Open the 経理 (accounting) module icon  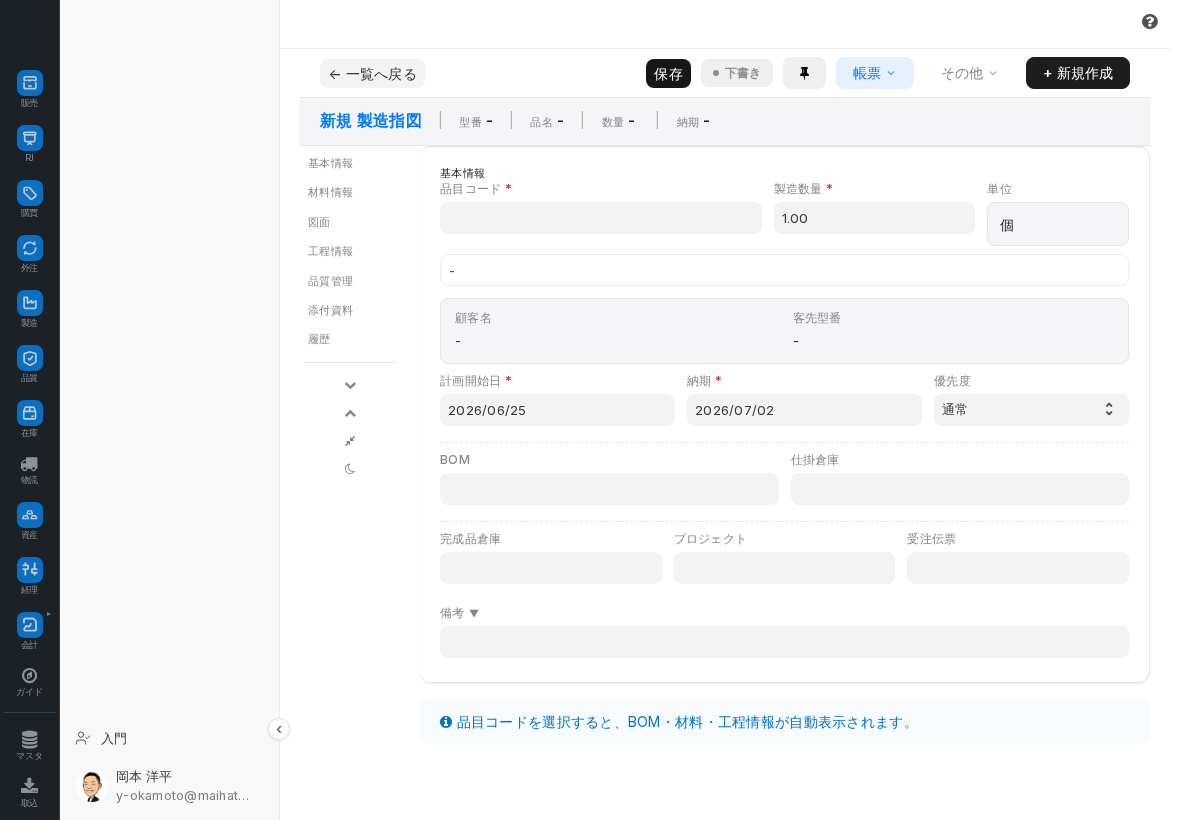[29, 569]
